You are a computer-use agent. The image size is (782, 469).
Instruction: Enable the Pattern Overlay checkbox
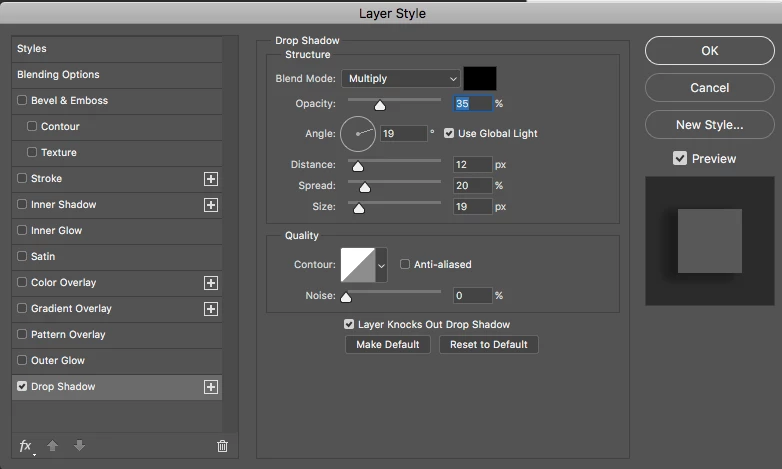click(22, 334)
